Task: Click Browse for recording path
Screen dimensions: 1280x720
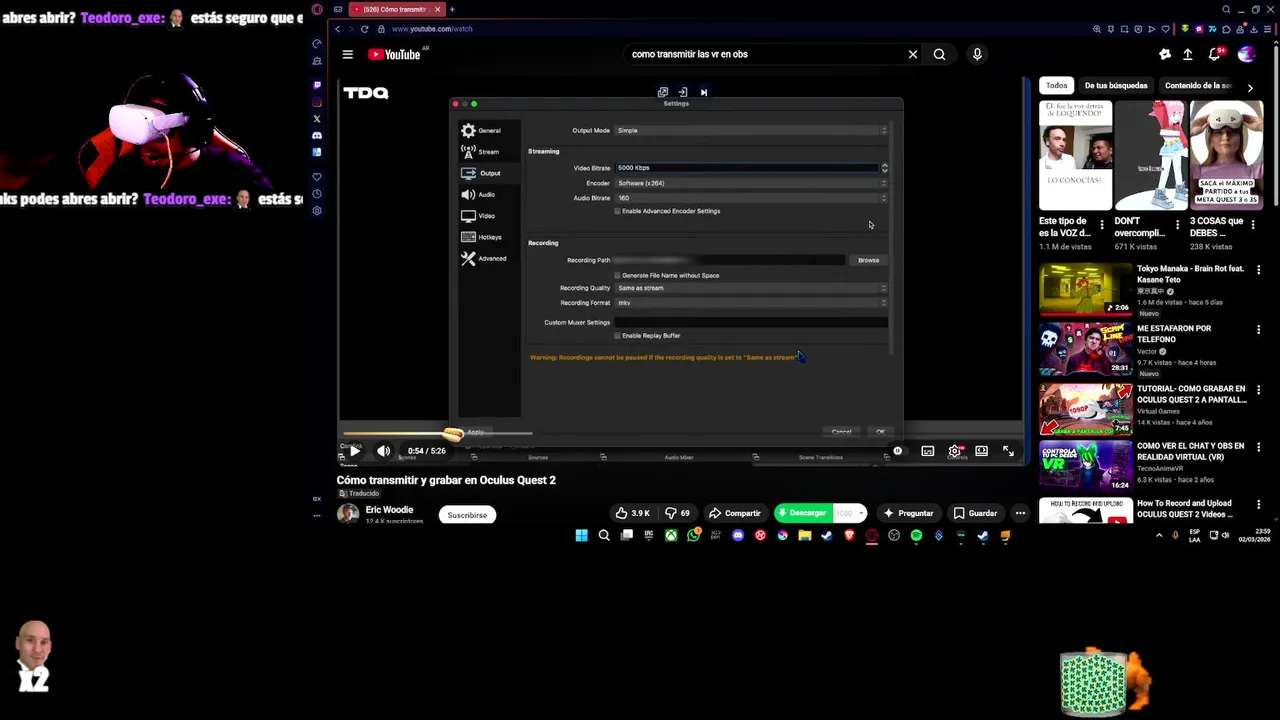Action: [x=868, y=260]
